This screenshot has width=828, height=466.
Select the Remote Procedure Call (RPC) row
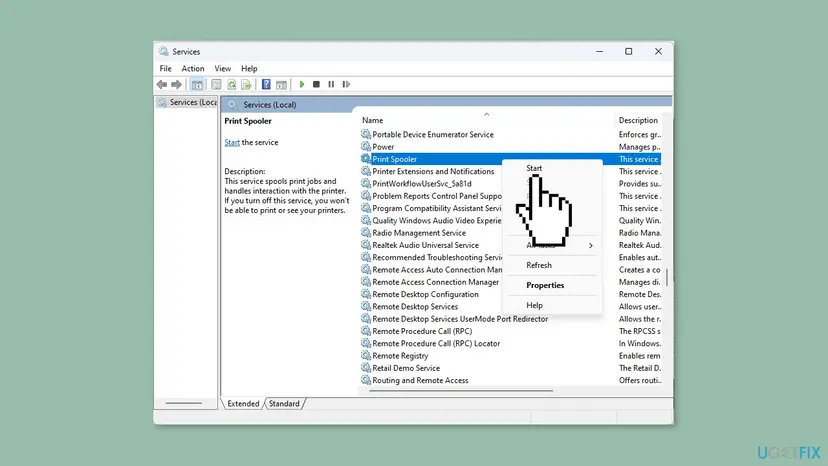[x=510, y=331]
